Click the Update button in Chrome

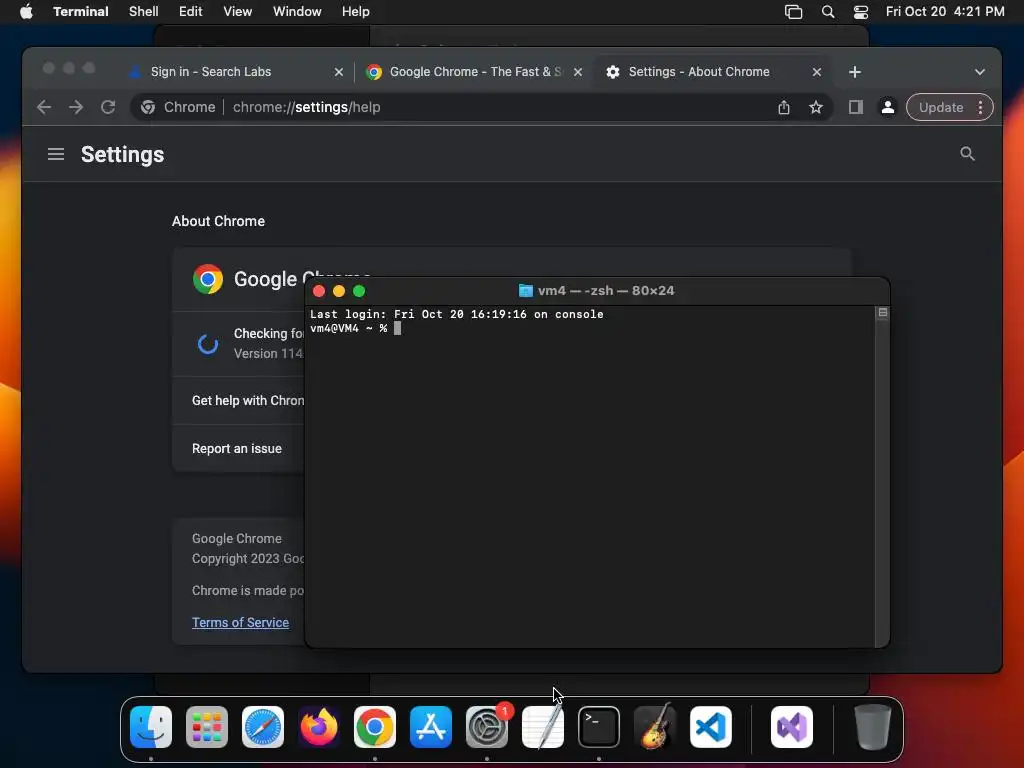(x=941, y=107)
